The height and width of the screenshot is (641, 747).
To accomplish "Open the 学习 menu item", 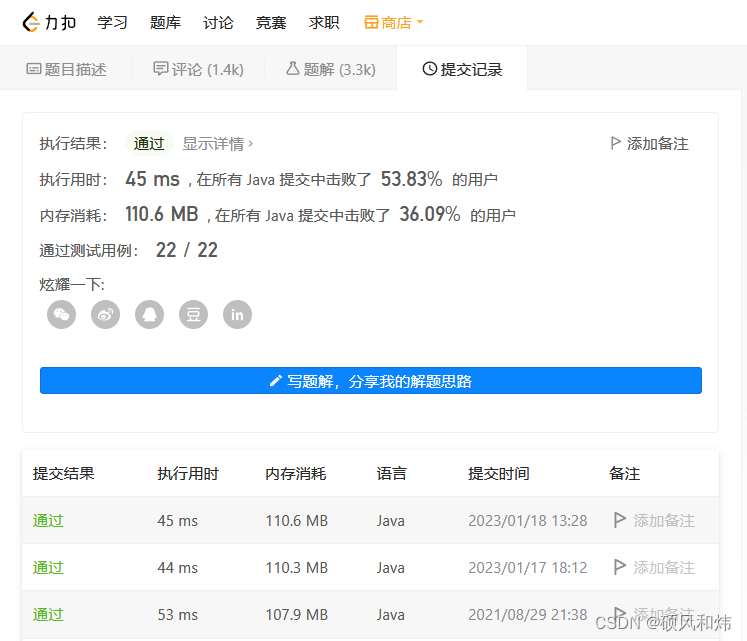I will 112,22.
